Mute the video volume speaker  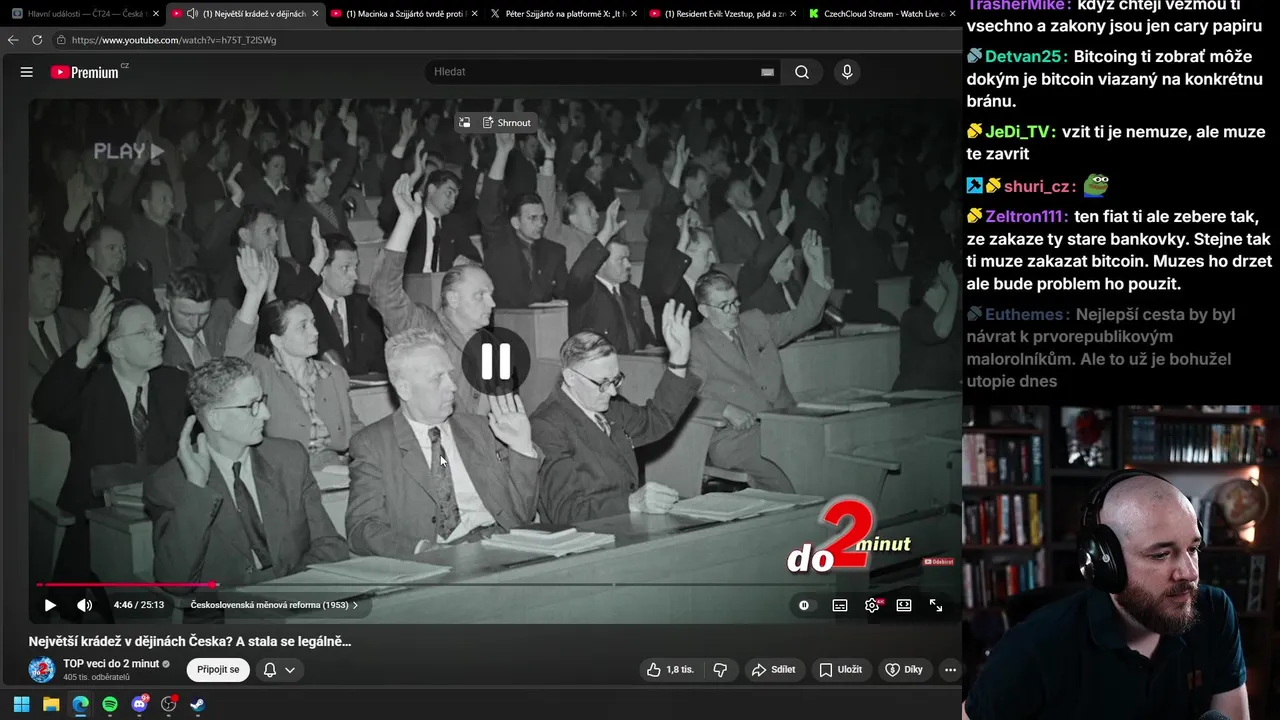85,605
